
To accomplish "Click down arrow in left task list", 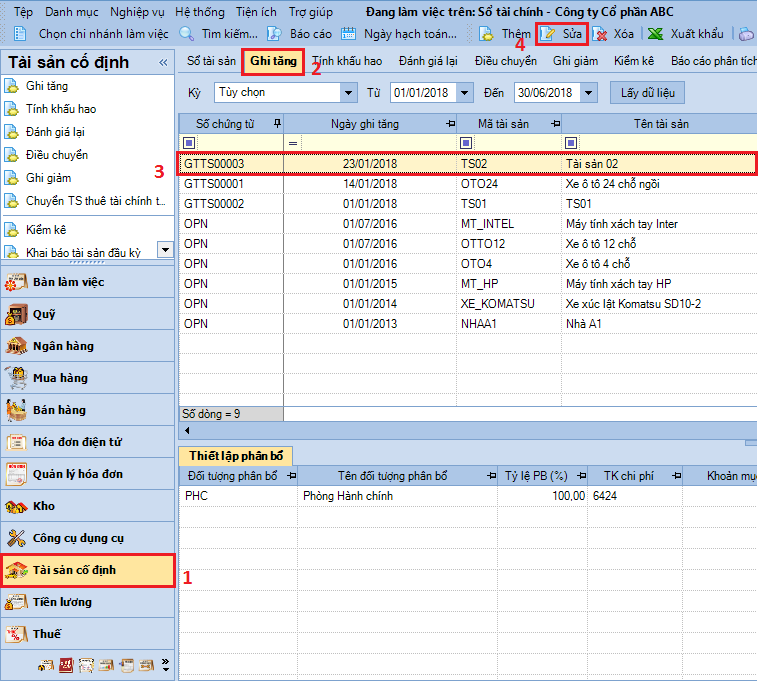I will (x=165, y=250).
